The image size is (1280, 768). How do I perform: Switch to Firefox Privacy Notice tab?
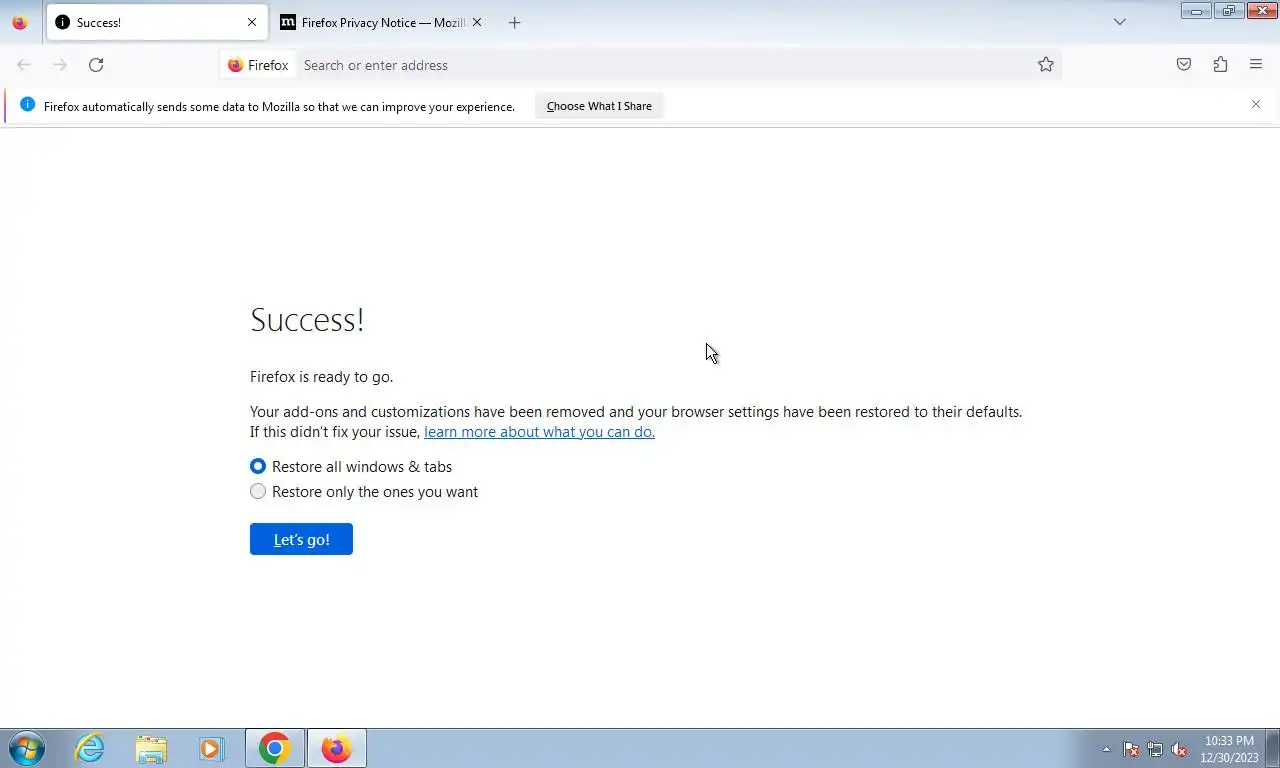click(381, 22)
